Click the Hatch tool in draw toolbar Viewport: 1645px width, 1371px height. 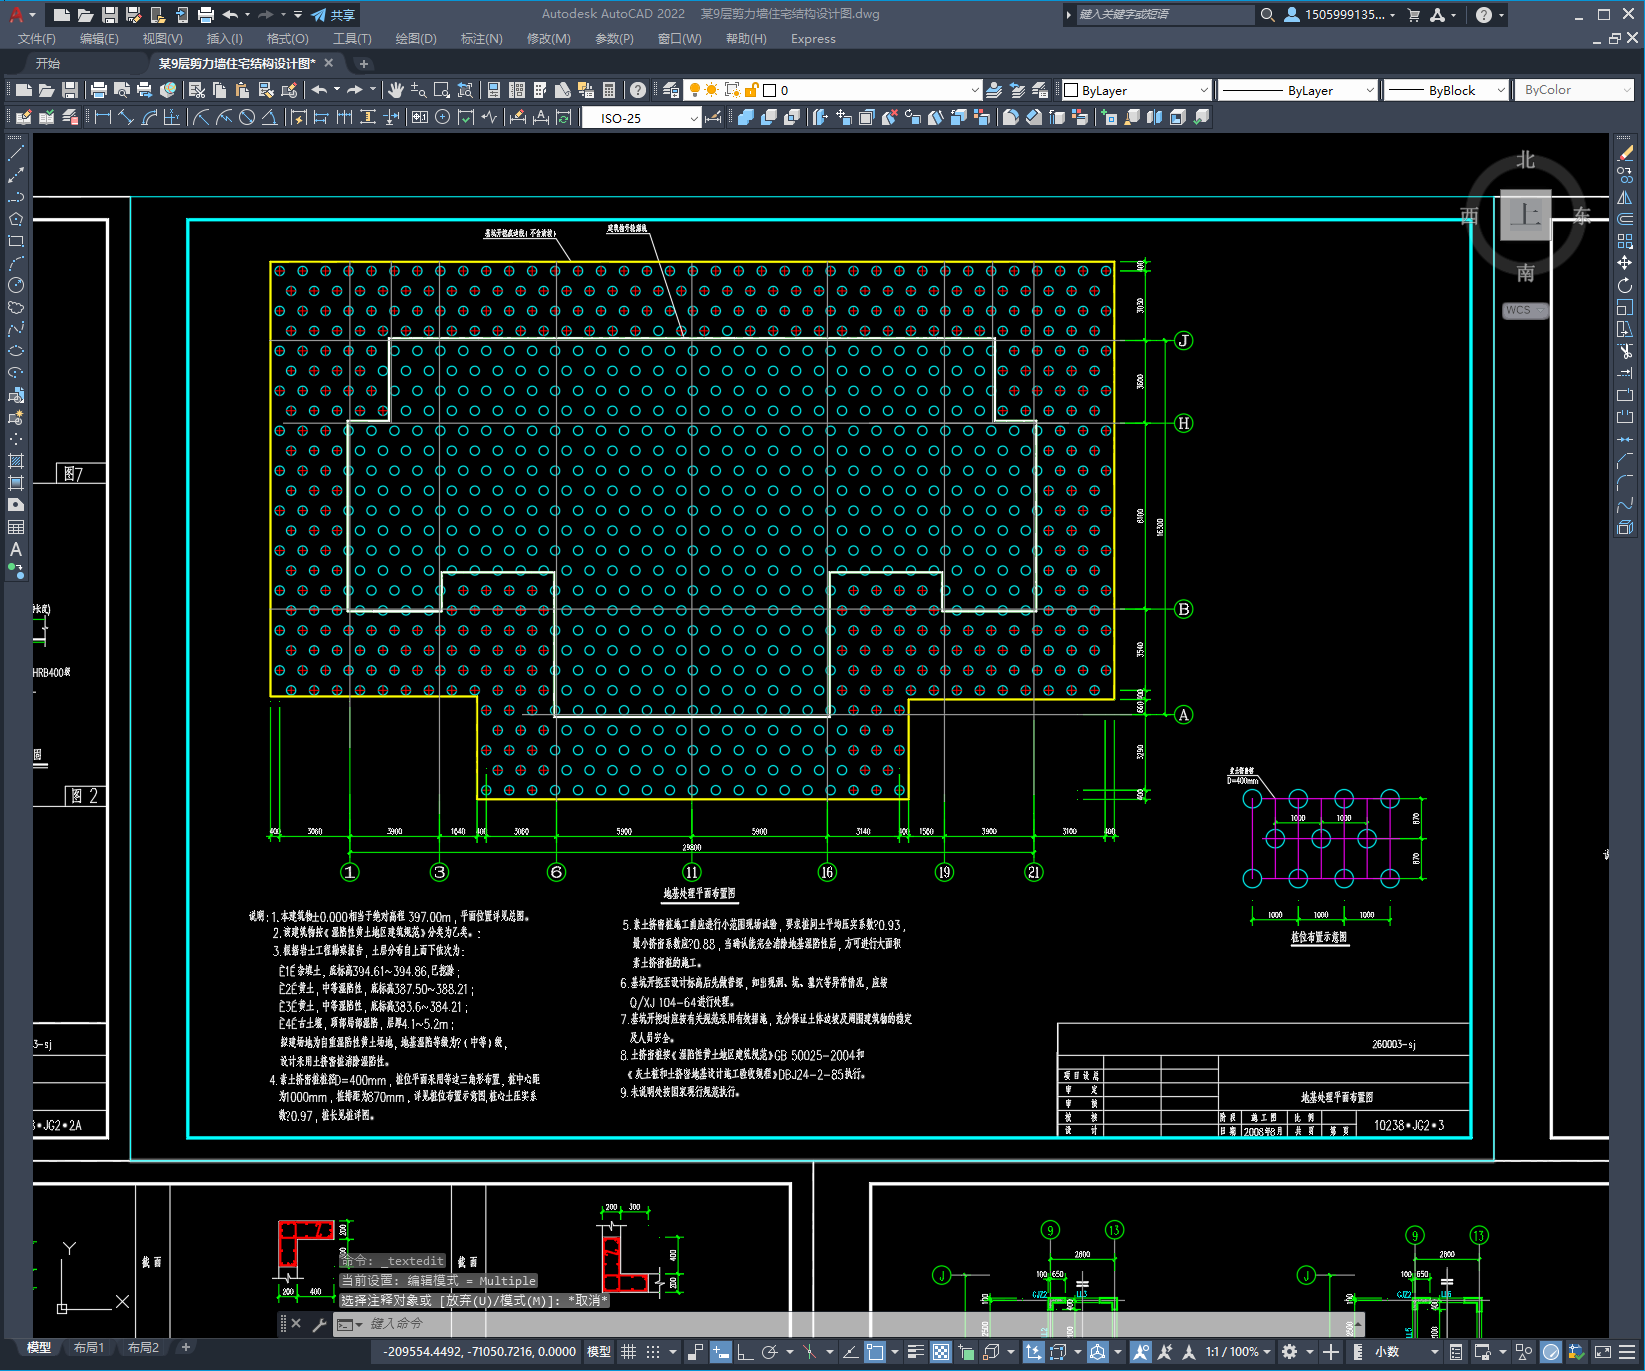click(16, 461)
